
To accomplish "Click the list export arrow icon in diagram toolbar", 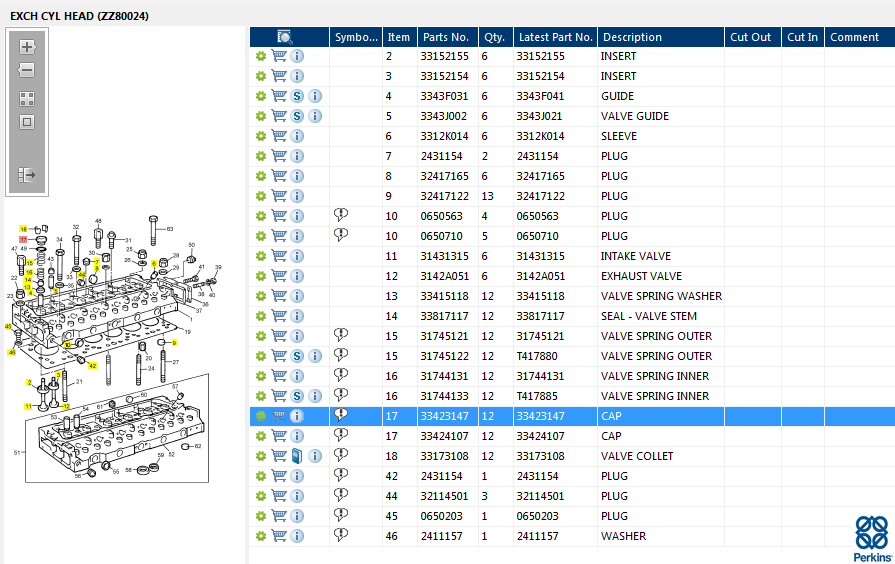I will (x=27, y=175).
